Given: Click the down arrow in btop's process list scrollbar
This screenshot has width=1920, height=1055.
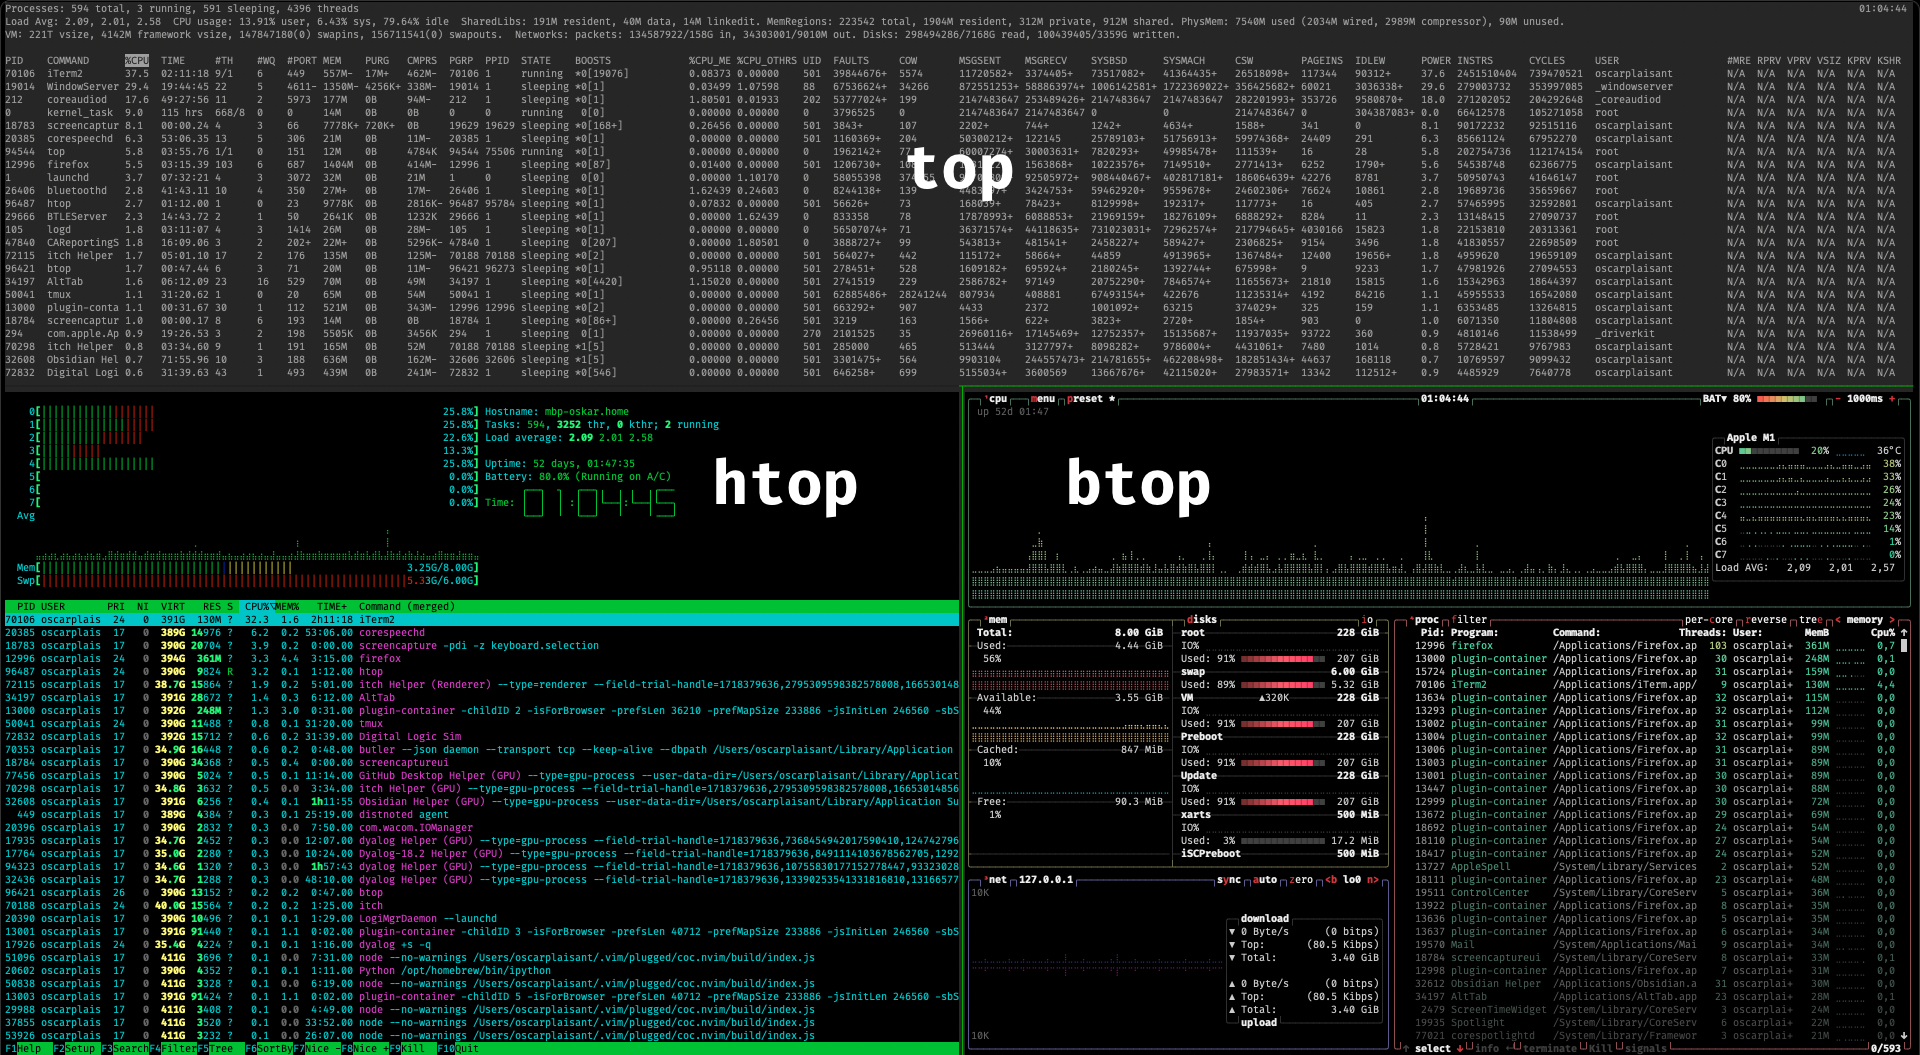Looking at the screenshot, I should pyautogui.click(x=1903, y=1036).
